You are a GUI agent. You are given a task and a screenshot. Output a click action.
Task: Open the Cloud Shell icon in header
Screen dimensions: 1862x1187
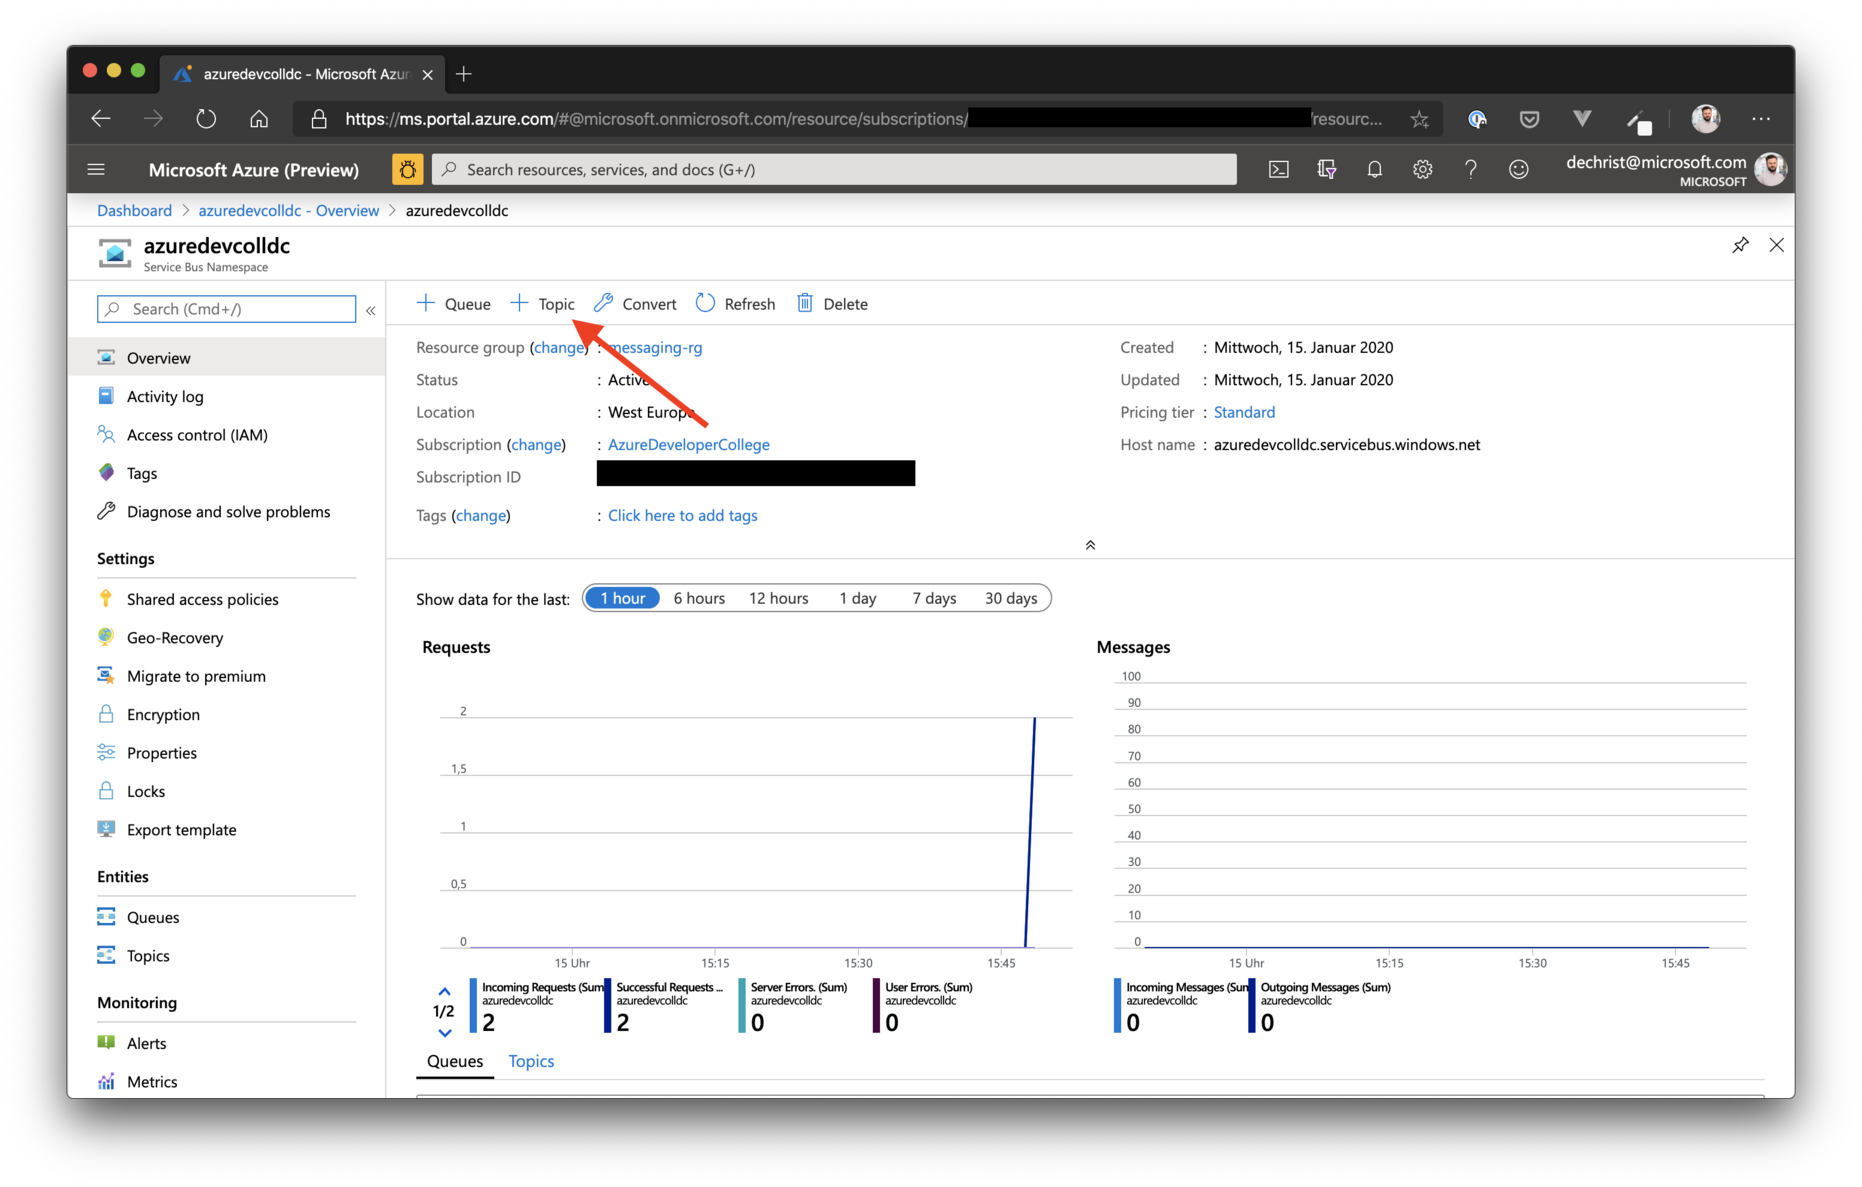coord(1278,170)
